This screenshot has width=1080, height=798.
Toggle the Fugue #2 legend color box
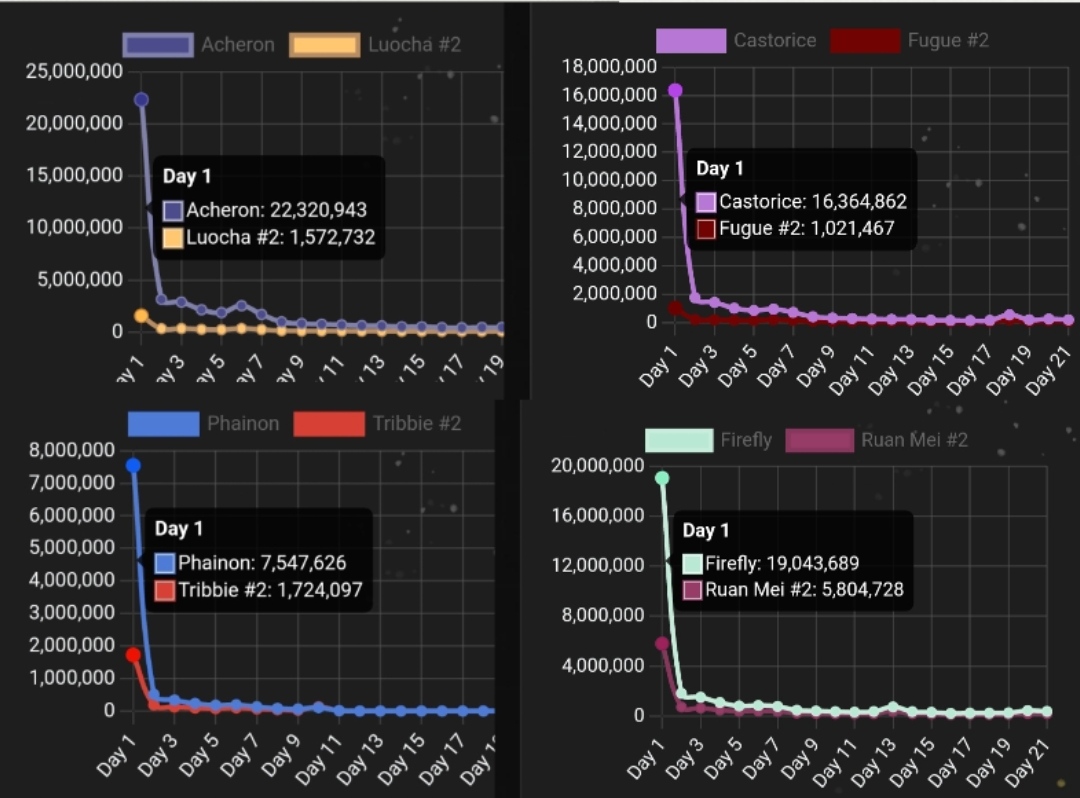point(865,41)
